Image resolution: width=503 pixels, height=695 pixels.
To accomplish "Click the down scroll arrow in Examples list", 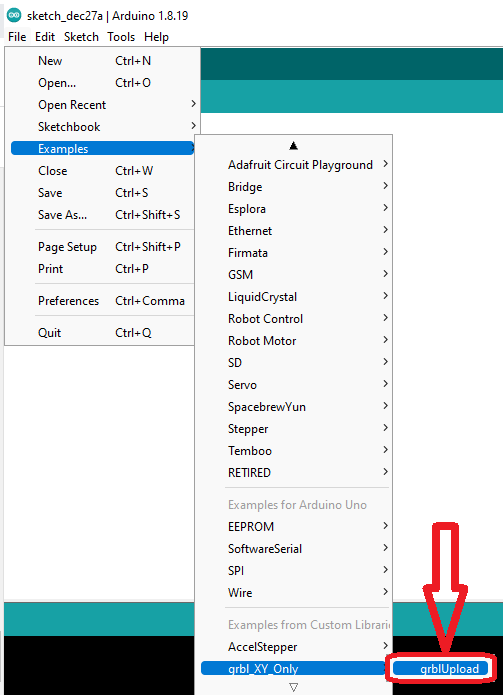I will point(293,687).
